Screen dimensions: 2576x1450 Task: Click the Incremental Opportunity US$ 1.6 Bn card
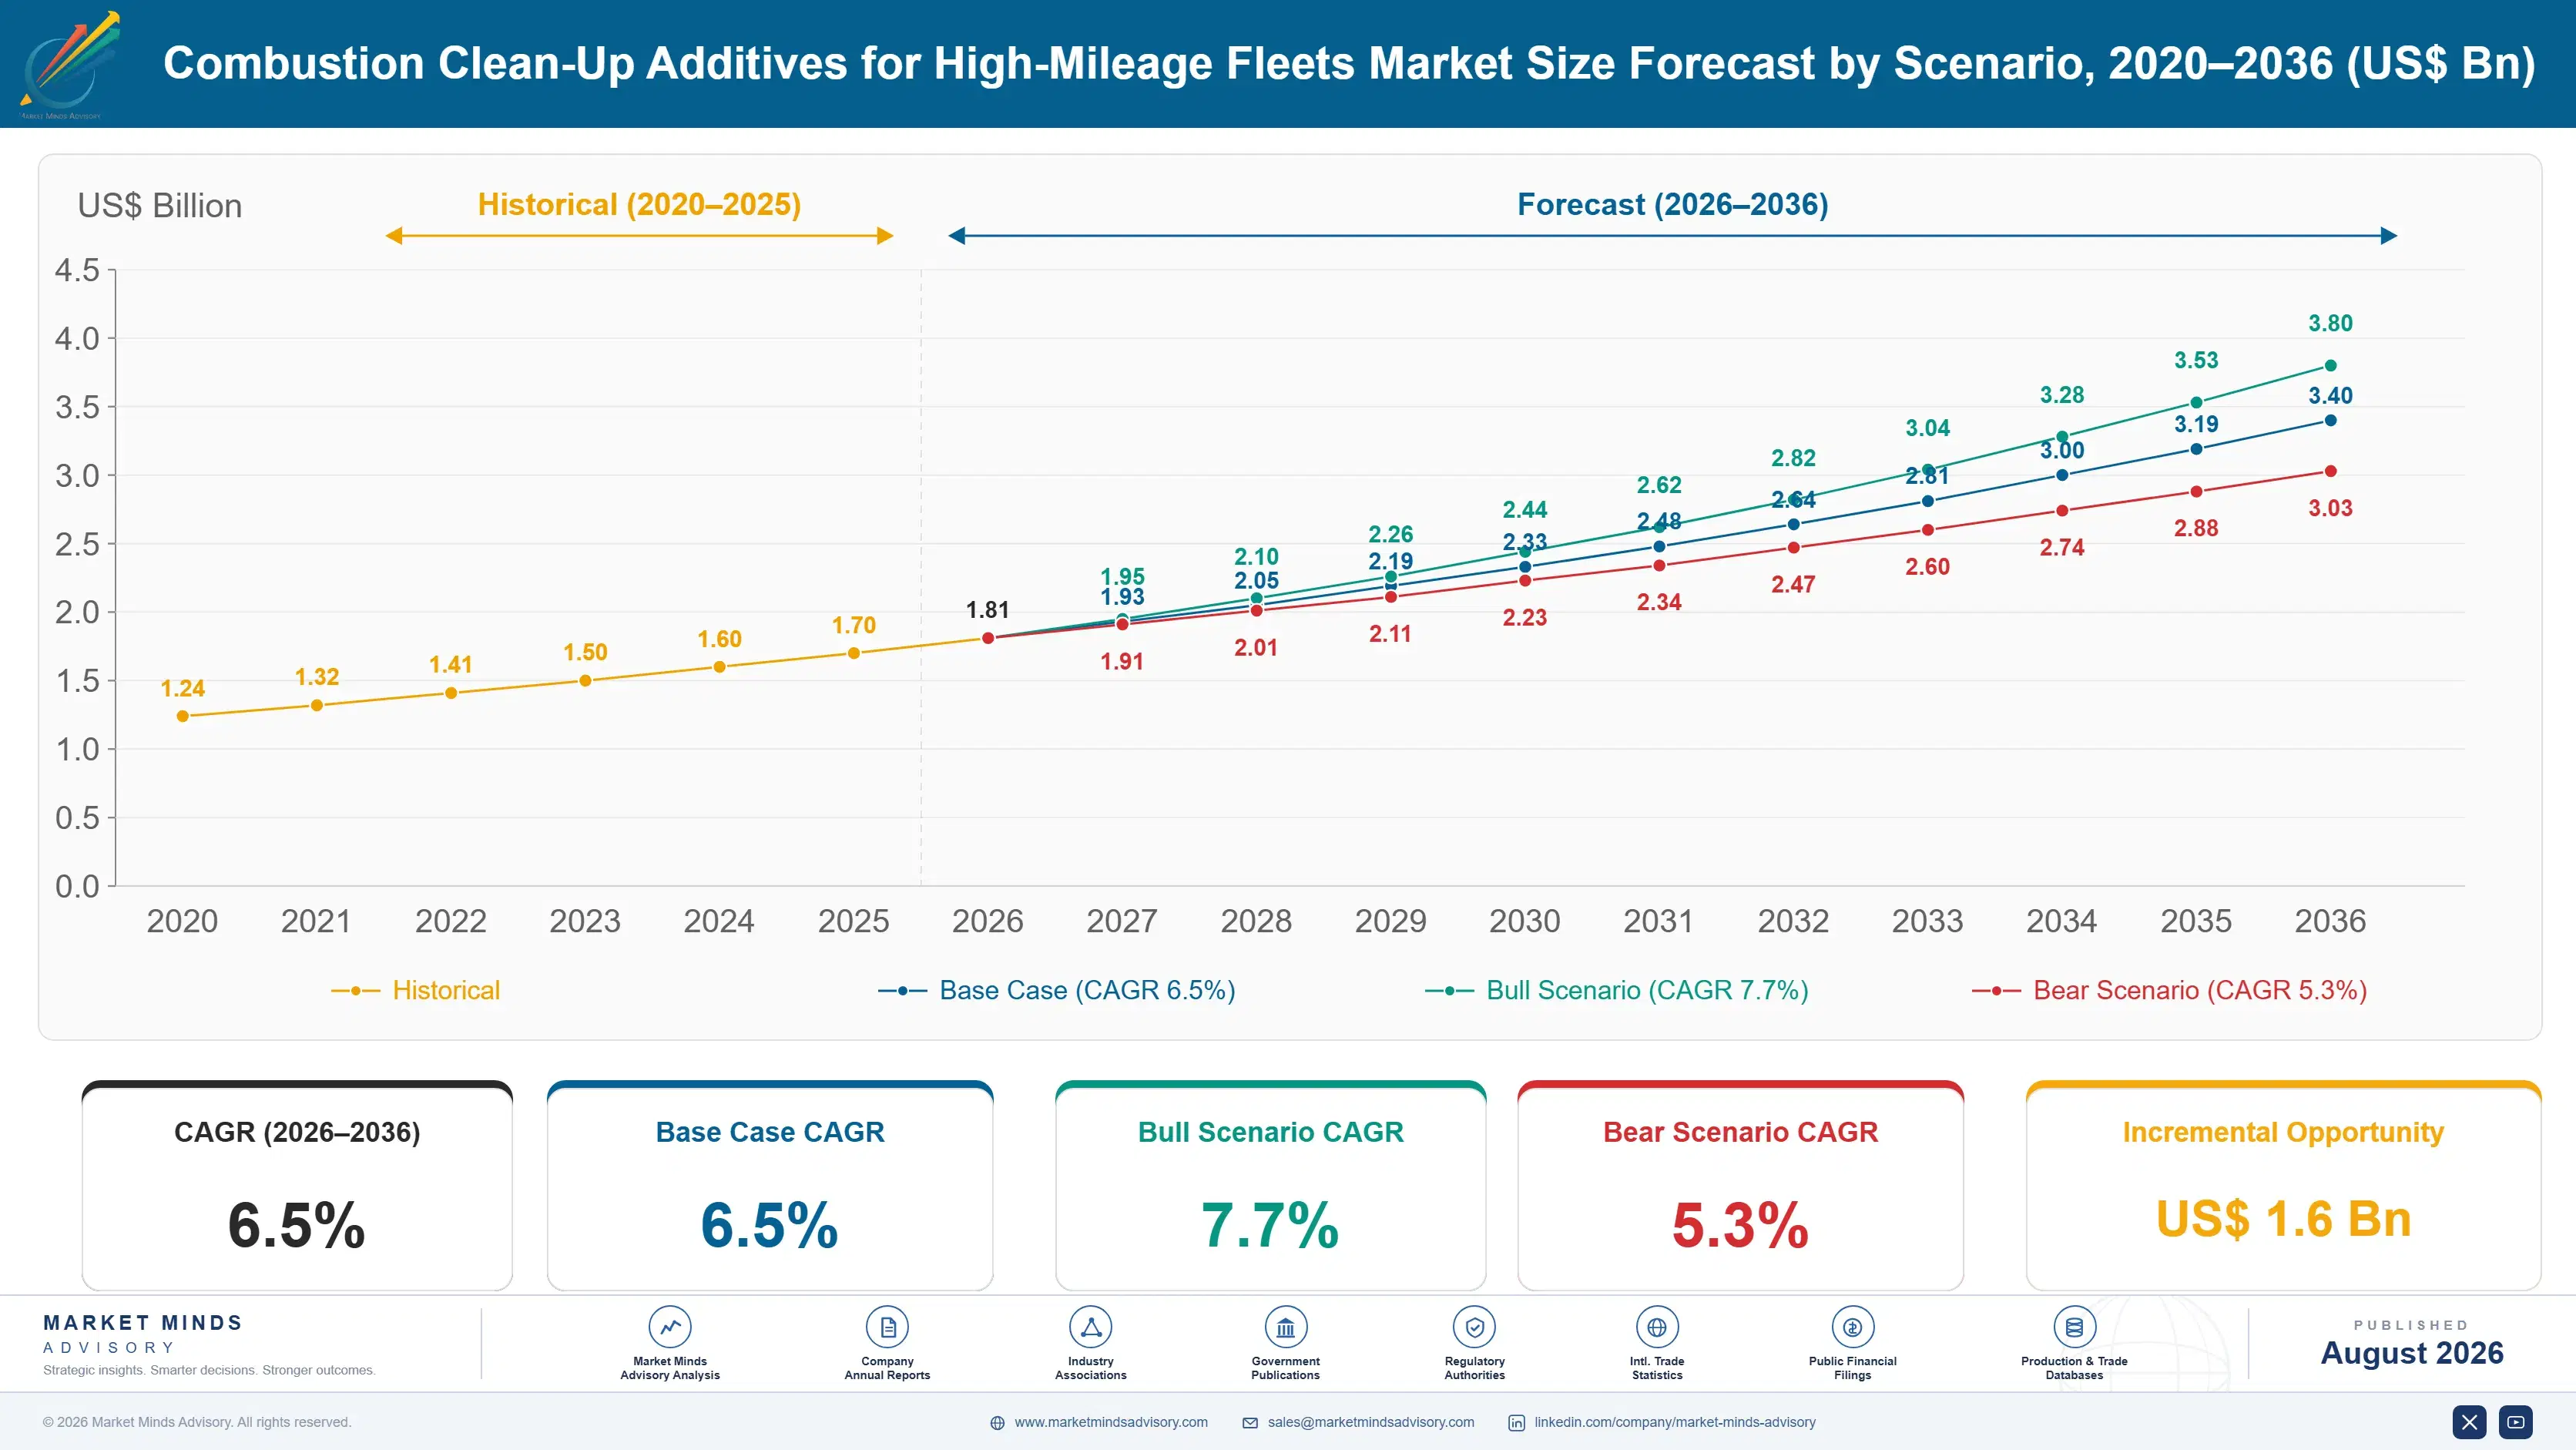pos(2284,1186)
